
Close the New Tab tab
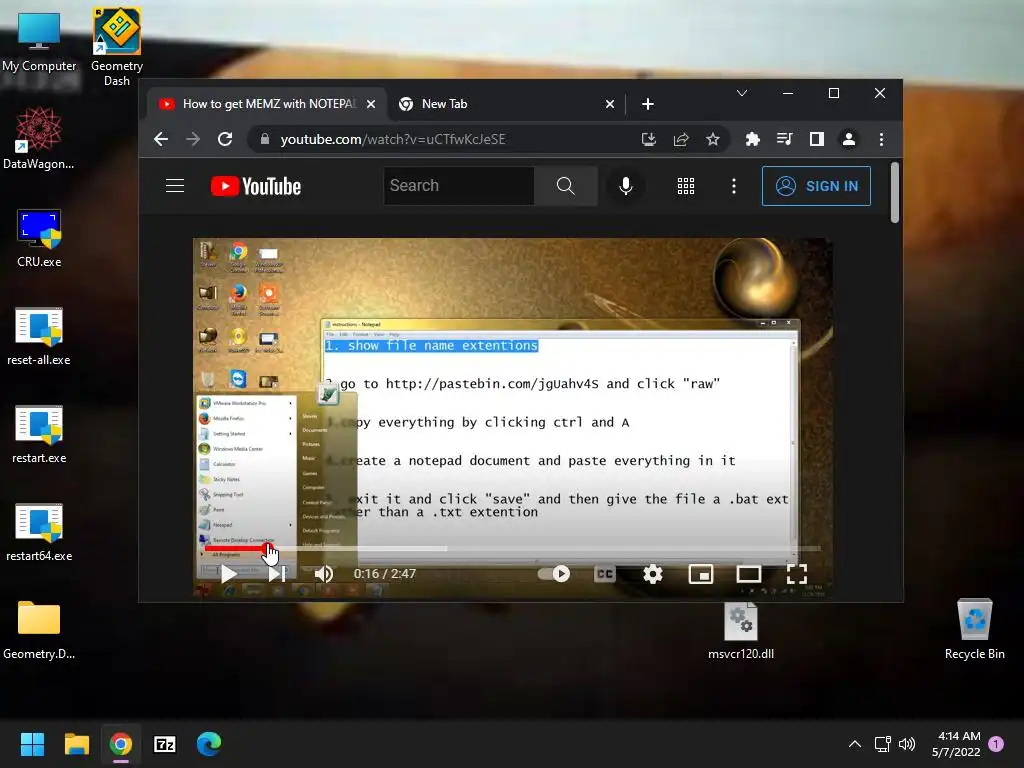610,104
